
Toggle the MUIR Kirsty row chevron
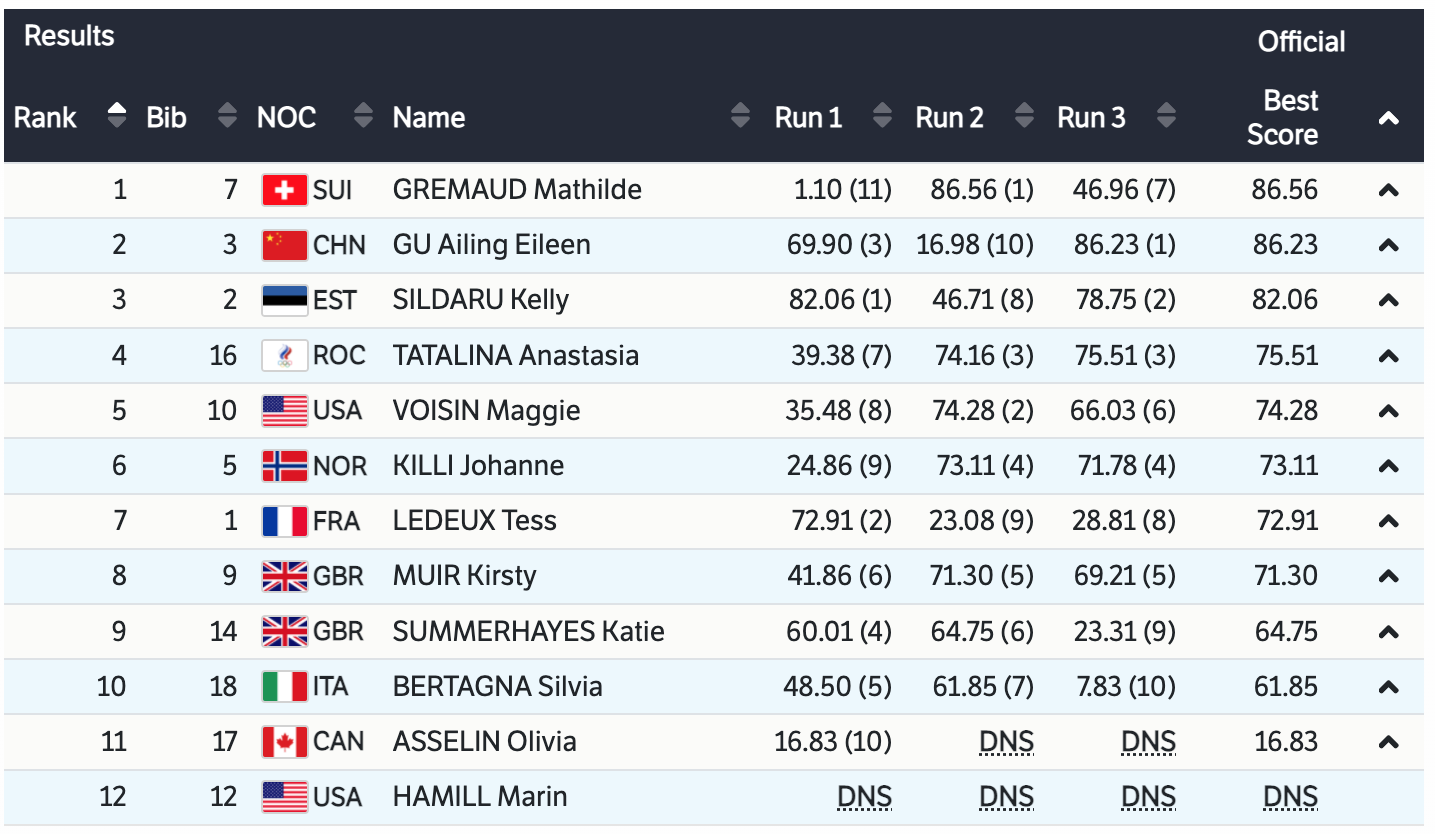click(x=1388, y=576)
